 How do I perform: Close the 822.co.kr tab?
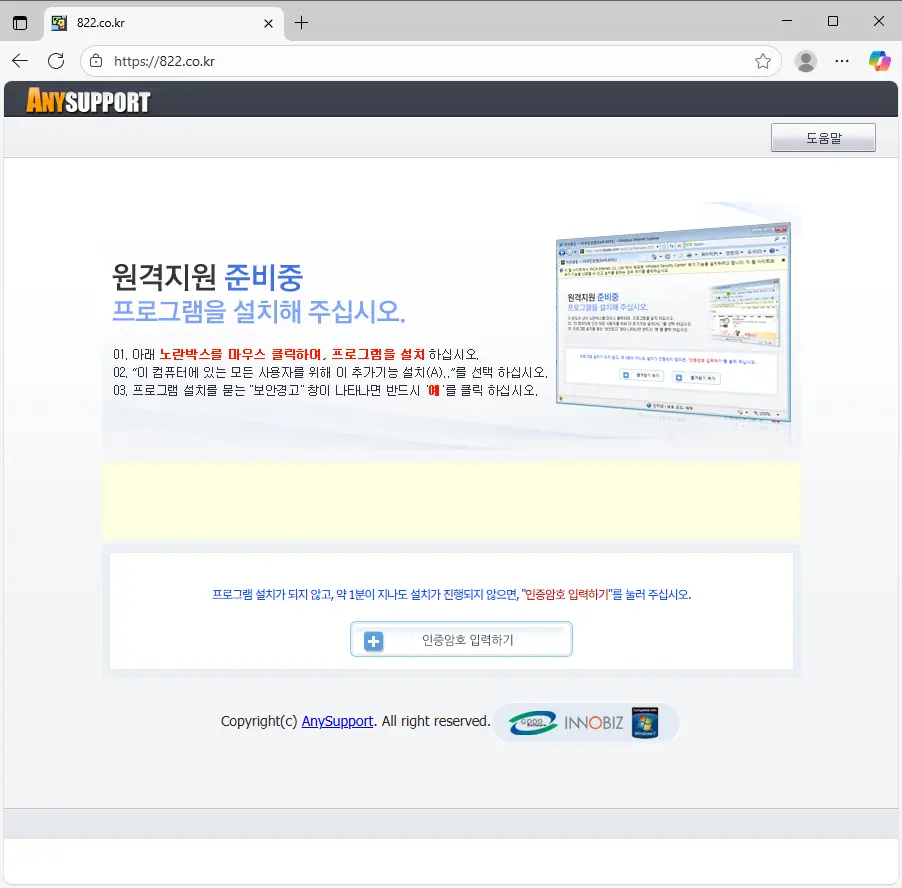pos(267,23)
